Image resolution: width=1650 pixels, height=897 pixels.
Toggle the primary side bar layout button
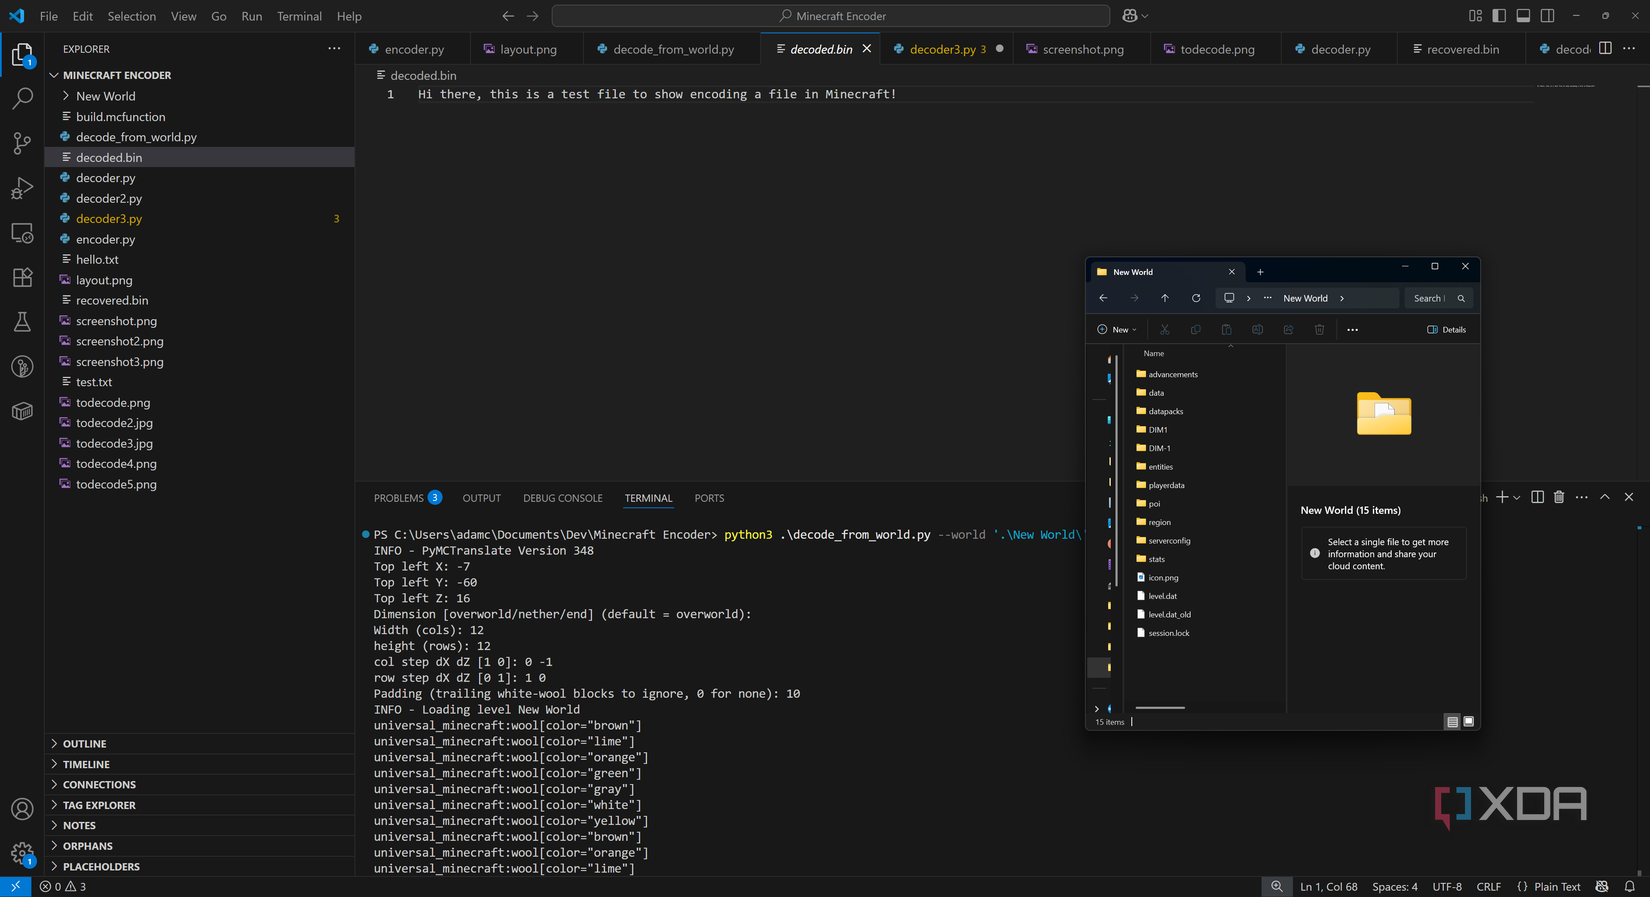point(1498,16)
